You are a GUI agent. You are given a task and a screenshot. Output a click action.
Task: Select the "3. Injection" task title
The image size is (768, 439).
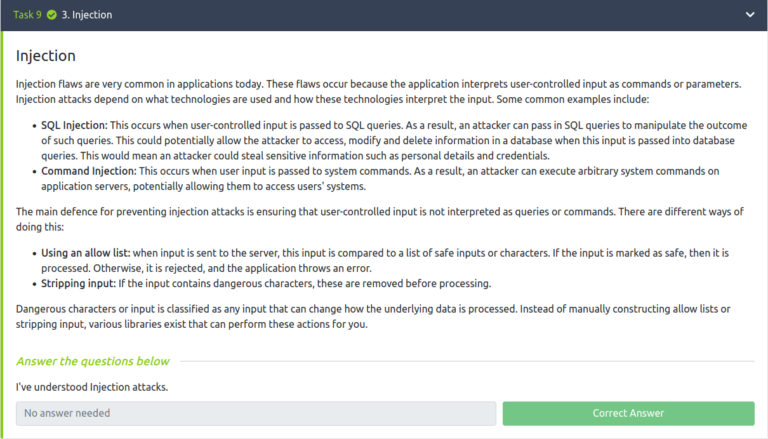(x=87, y=15)
